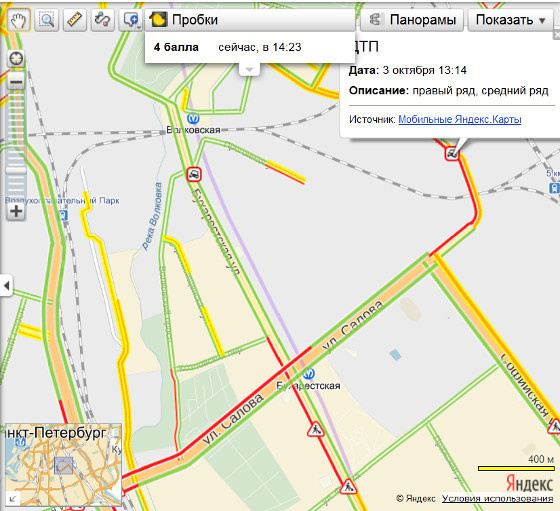Click the 'Воздухоплавательный Парк' label
The image size is (560, 511).
click(x=62, y=200)
